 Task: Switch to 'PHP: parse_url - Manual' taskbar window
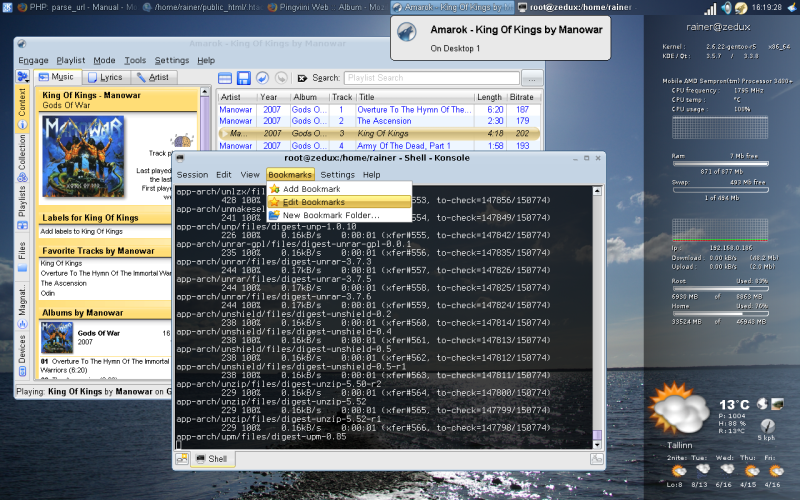pyautogui.click(x=77, y=7)
